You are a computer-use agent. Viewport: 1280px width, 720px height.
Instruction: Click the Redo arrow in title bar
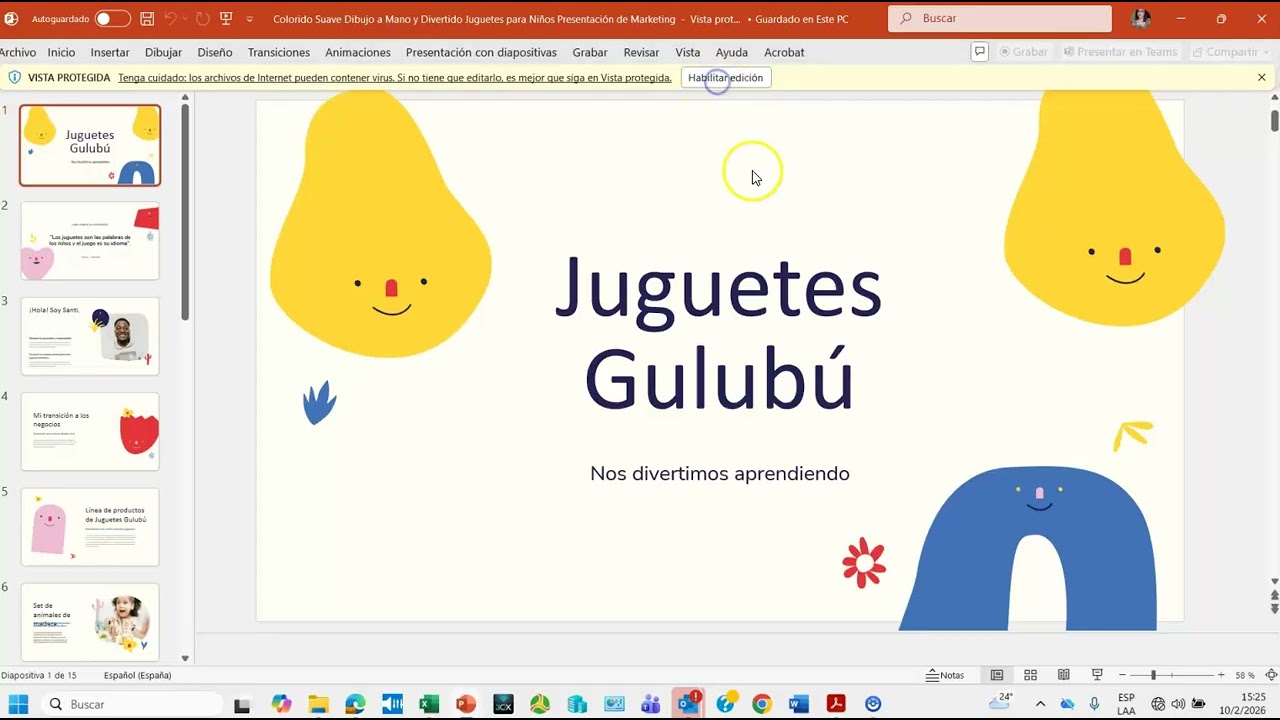[x=202, y=19]
